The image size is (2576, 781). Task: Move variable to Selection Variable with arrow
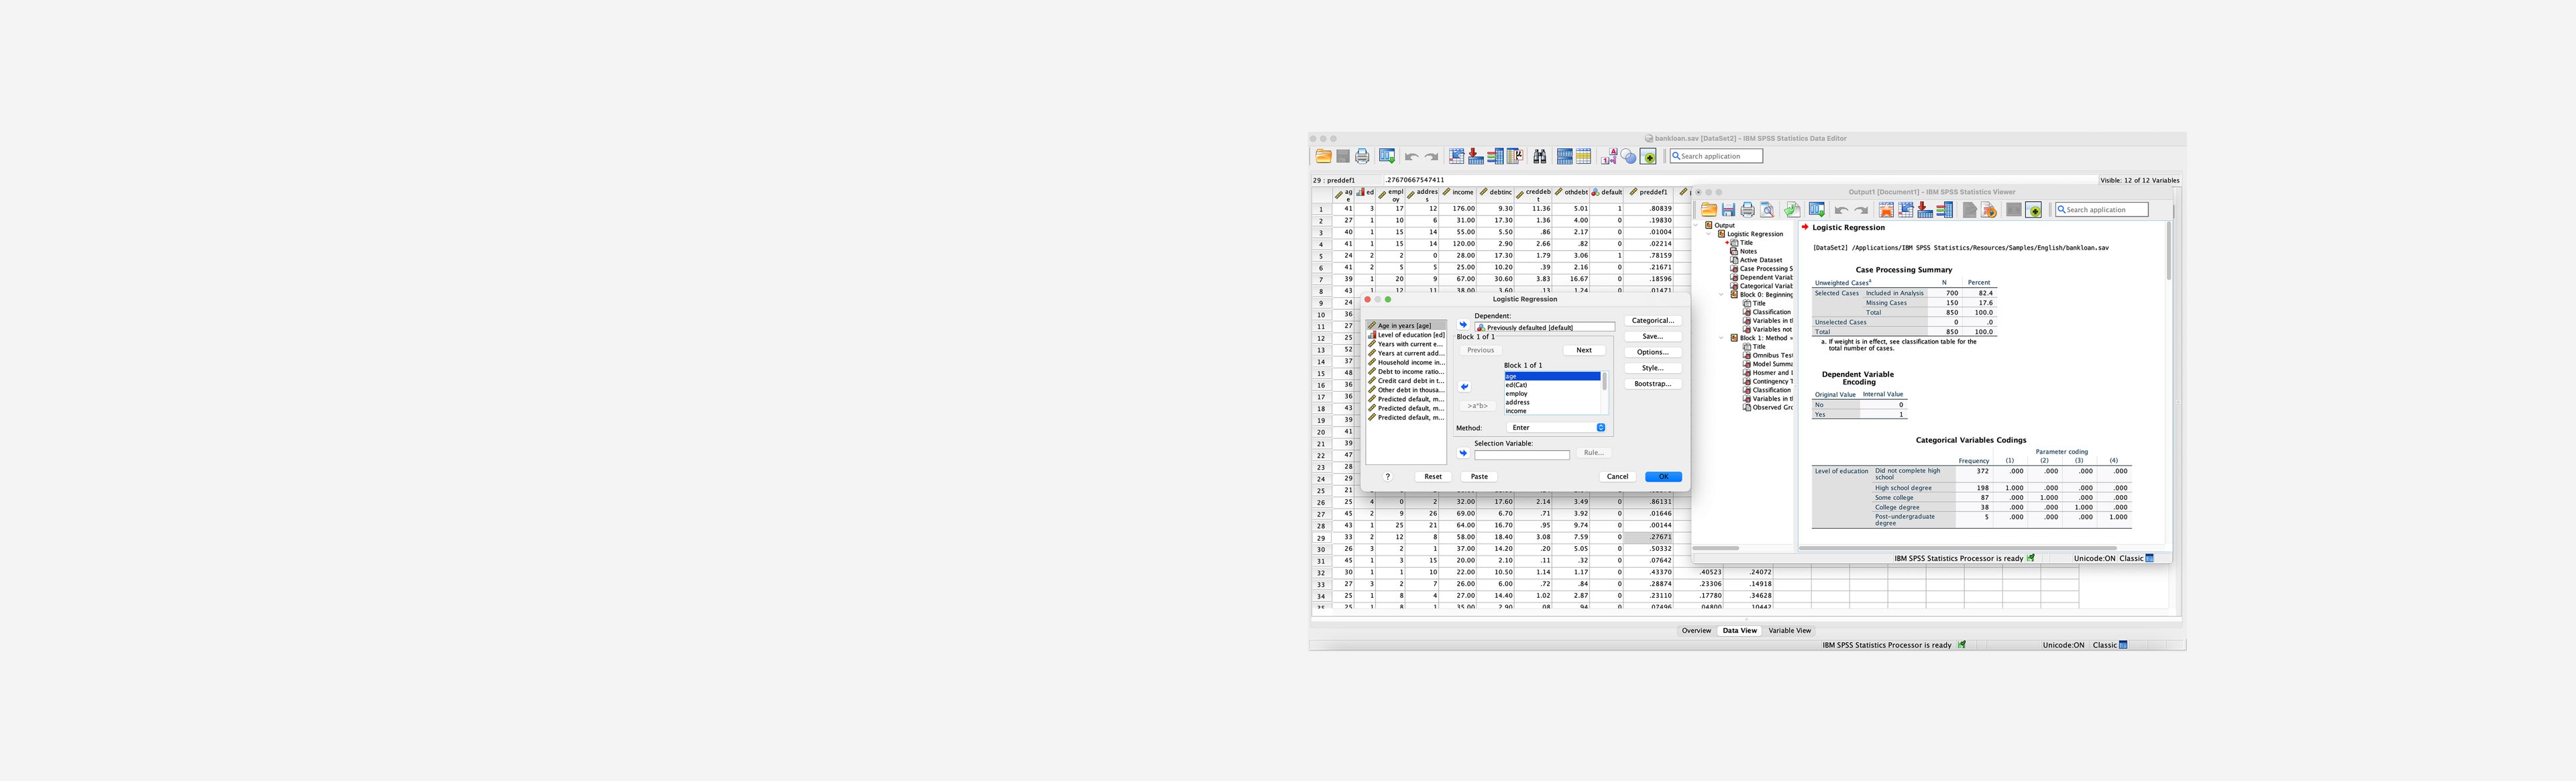tap(1463, 453)
